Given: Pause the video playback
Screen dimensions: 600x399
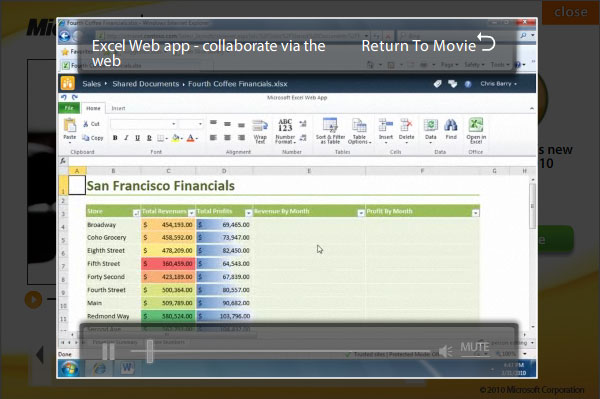Looking at the screenshot, I should click(x=108, y=351).
